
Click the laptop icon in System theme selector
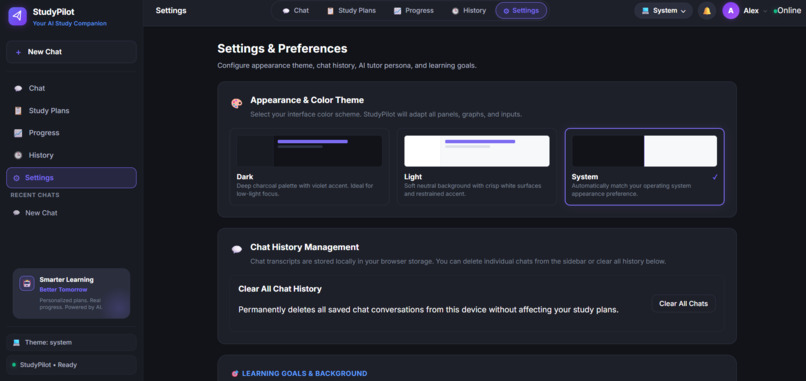click(646, 11)
